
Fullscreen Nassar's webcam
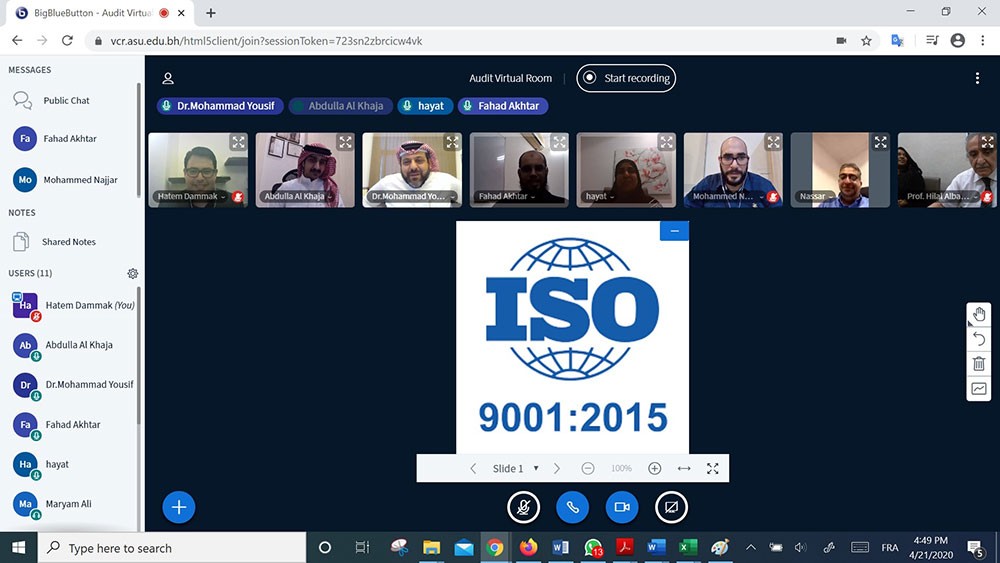pos(881,142)
